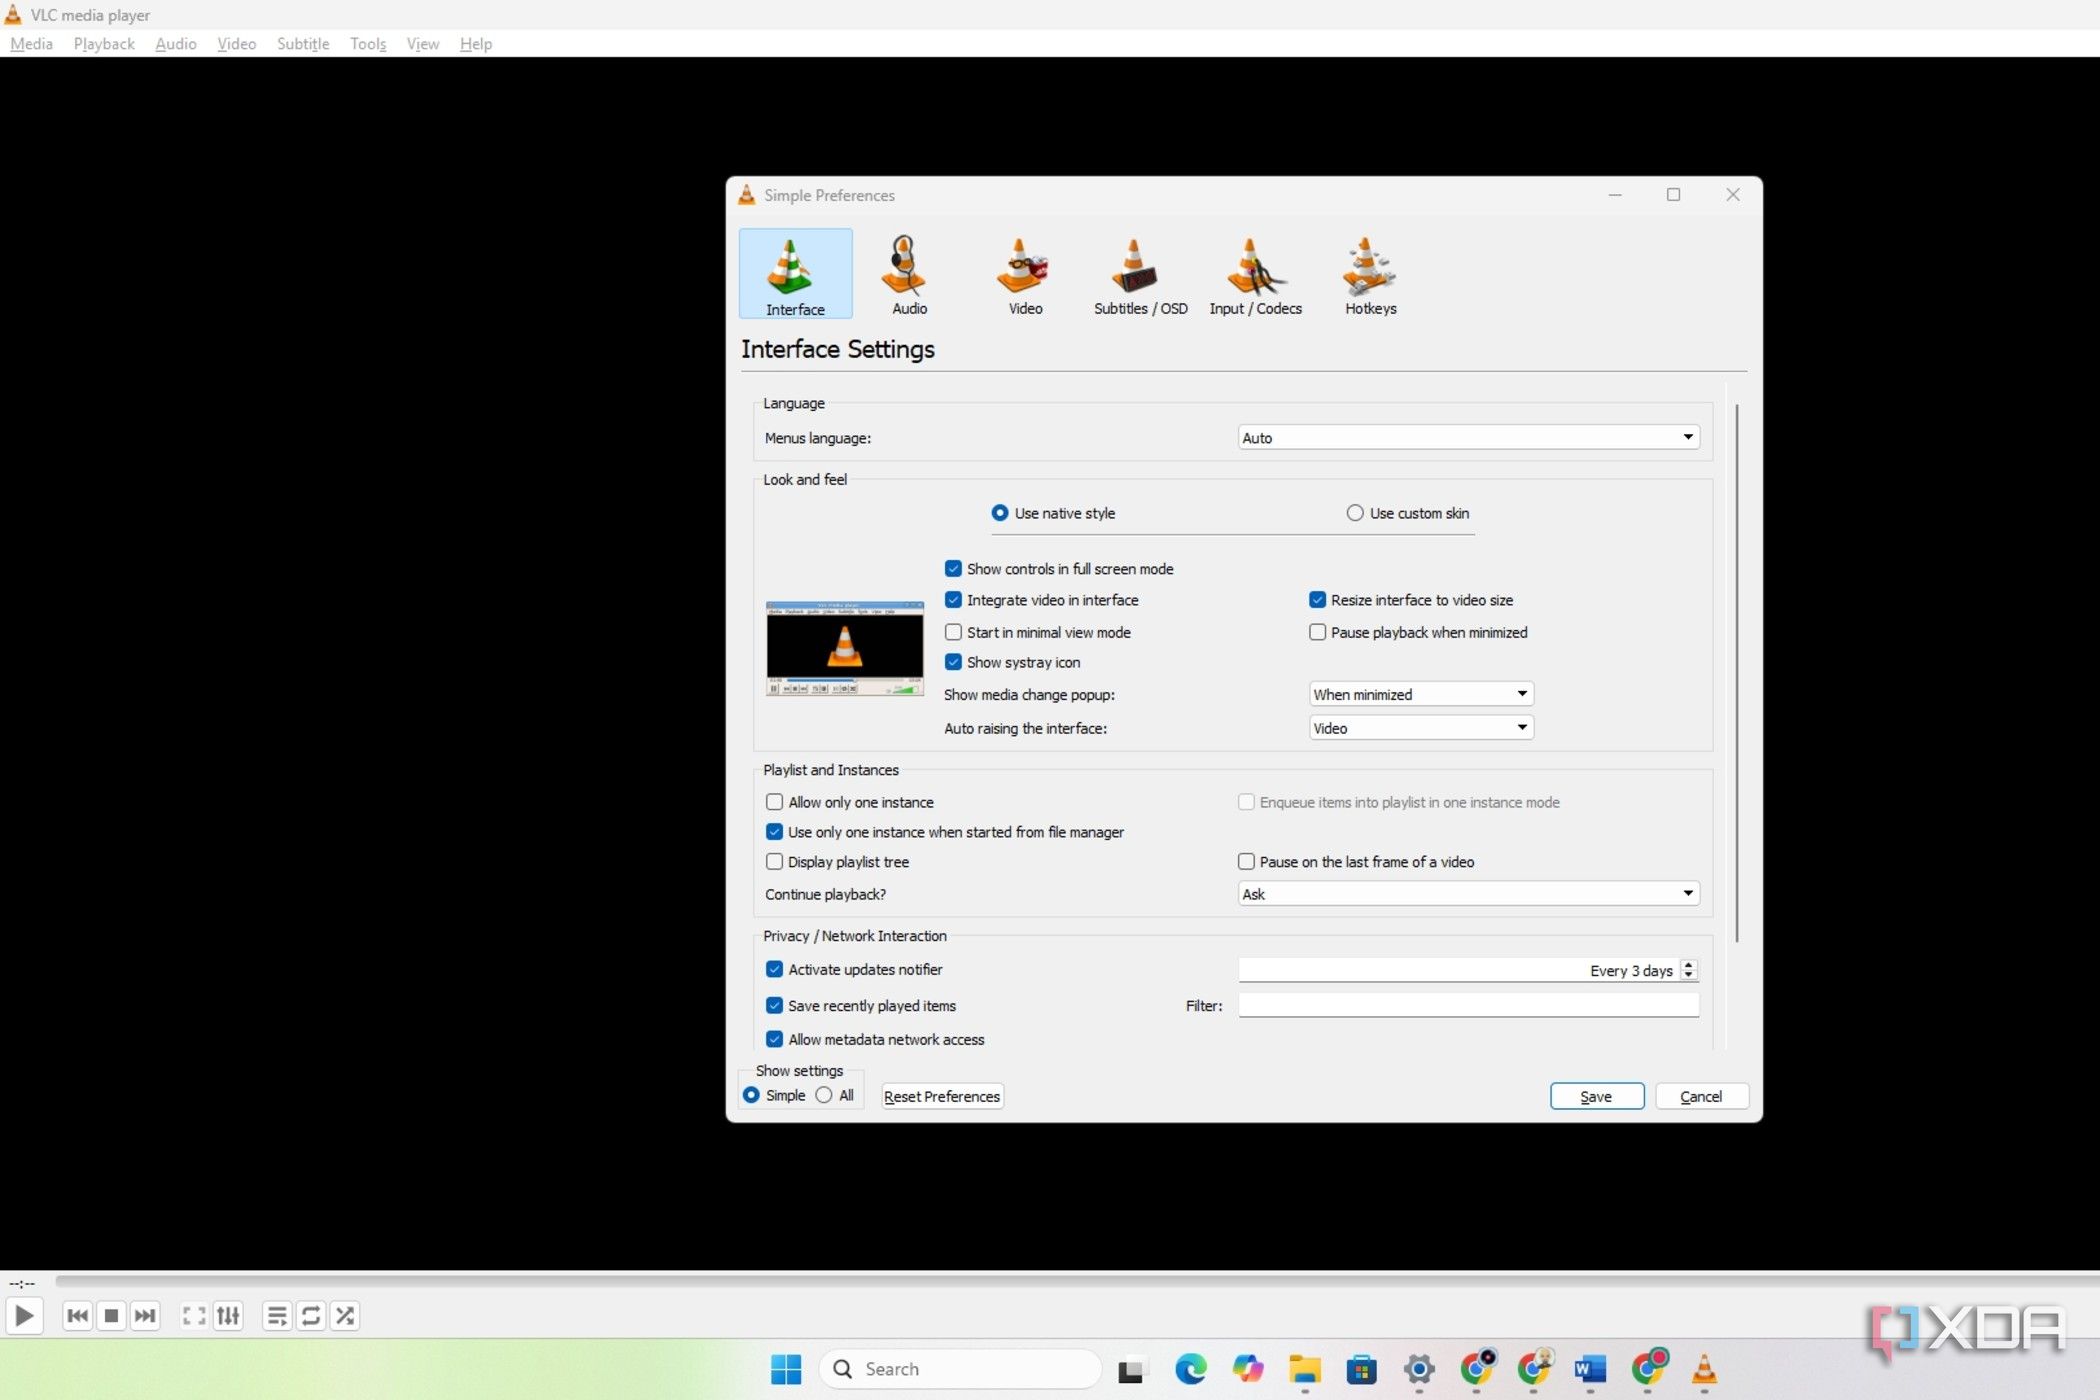Click the VLC playback seek bar
The image size is (2100, 1400).
[x=1078, y=1280]
